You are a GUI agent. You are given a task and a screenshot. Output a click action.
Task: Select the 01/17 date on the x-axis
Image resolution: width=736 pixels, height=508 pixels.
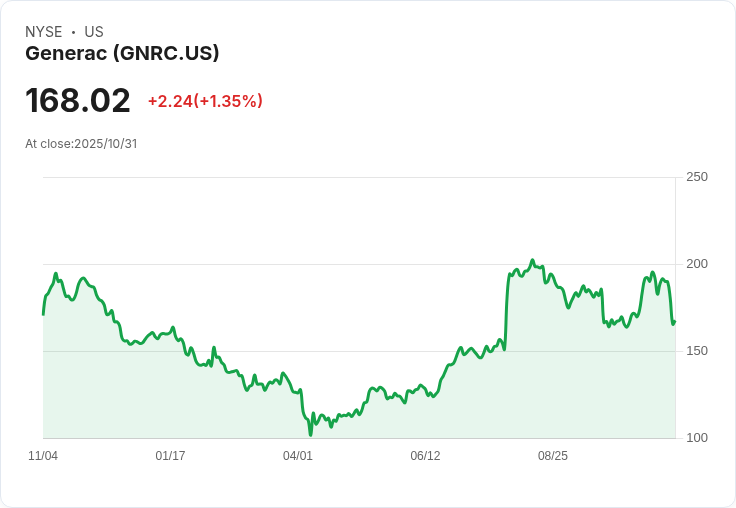tap(170, 456)
